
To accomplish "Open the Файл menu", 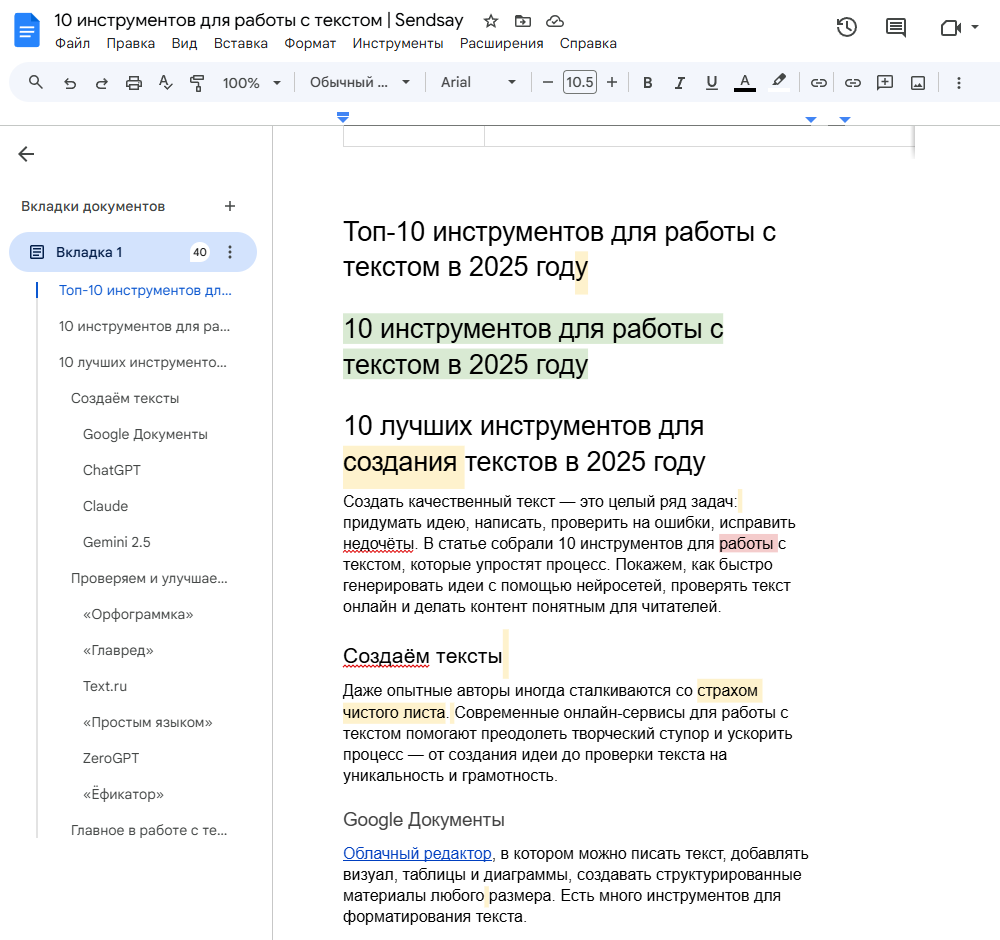I will (72, 43).
